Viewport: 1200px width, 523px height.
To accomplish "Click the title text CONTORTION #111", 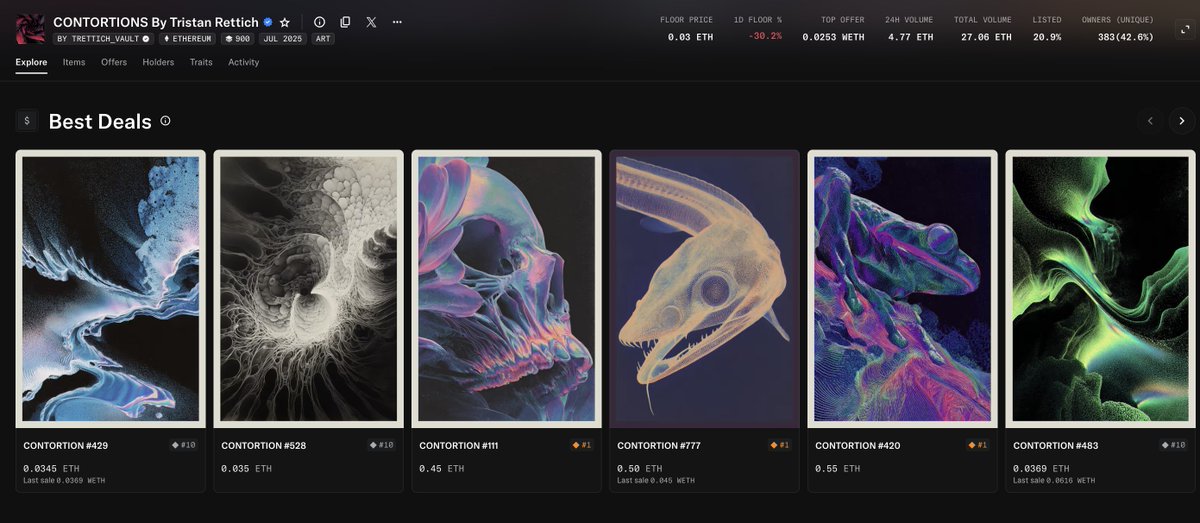I will tap(459, 445).
